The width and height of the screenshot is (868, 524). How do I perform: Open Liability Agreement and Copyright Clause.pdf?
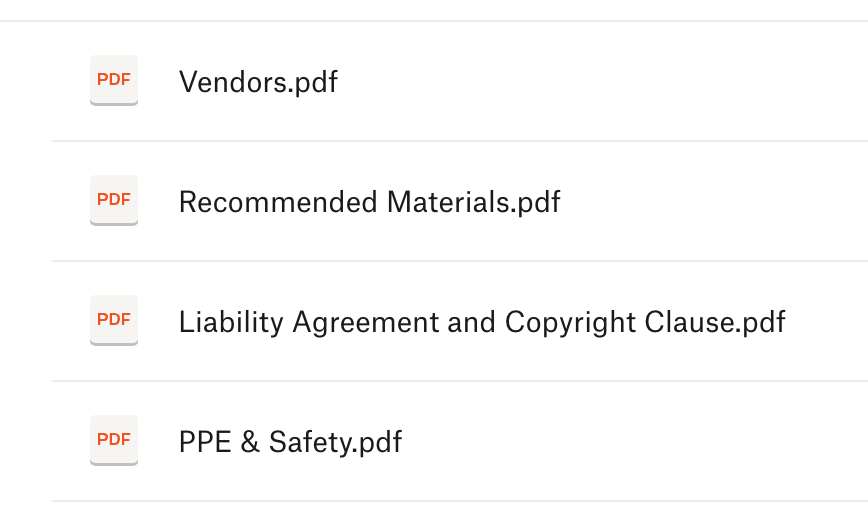click(x=482, y=322)
